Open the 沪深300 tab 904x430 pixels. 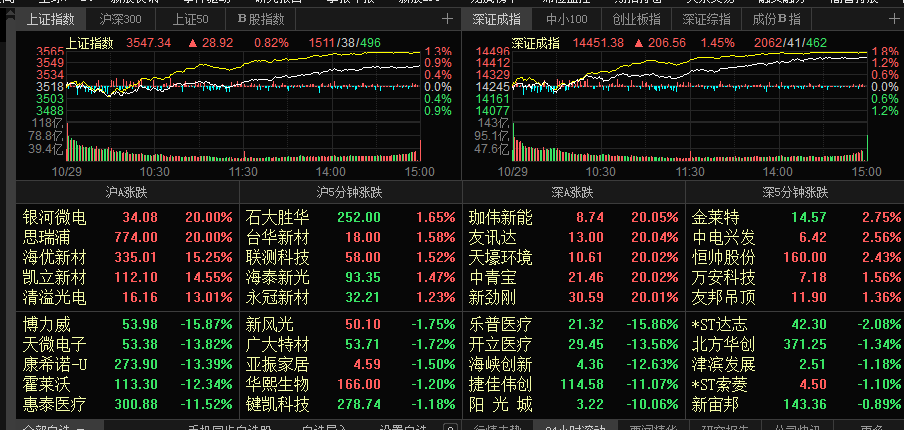(120, 20)
